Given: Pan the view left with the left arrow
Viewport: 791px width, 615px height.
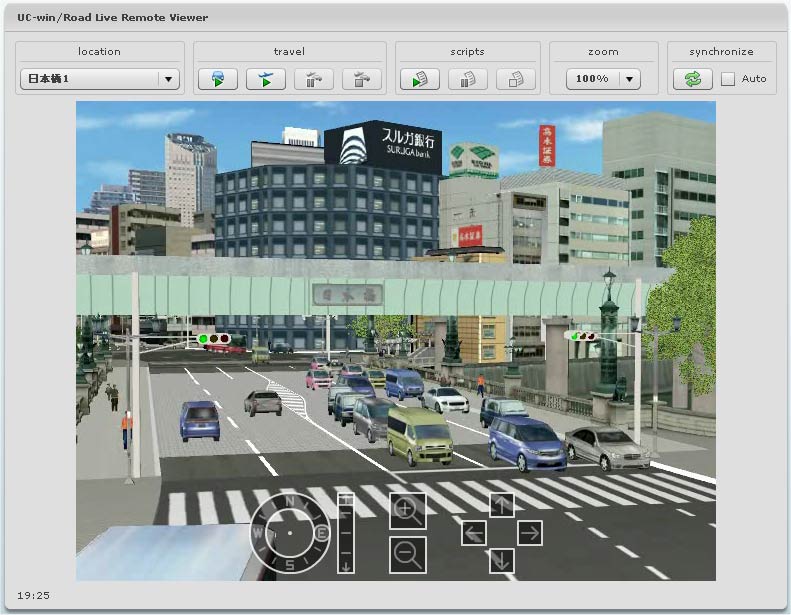Looking at the screenshot, I should tap(474, 533).
